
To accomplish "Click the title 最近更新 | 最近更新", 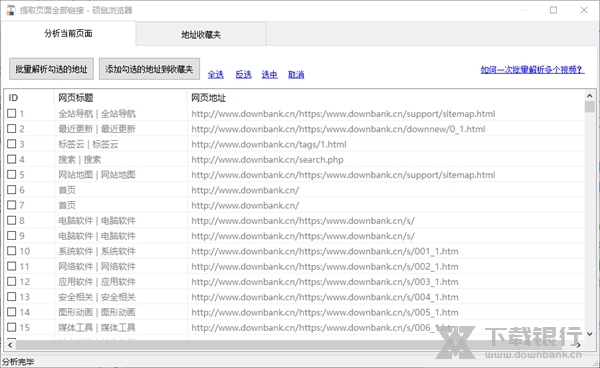I will click(x=97, y=129).
